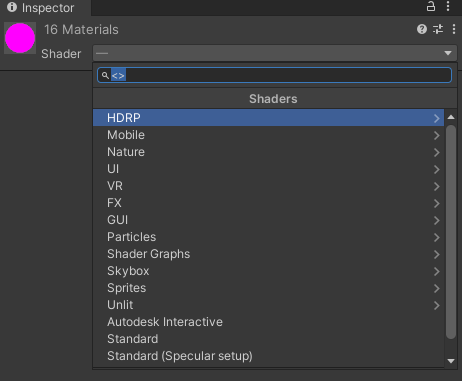Image resolution: width=462 pixels, height=381 pixels.
Task: Click the 16 Materials title text
Action: (81, 30)
